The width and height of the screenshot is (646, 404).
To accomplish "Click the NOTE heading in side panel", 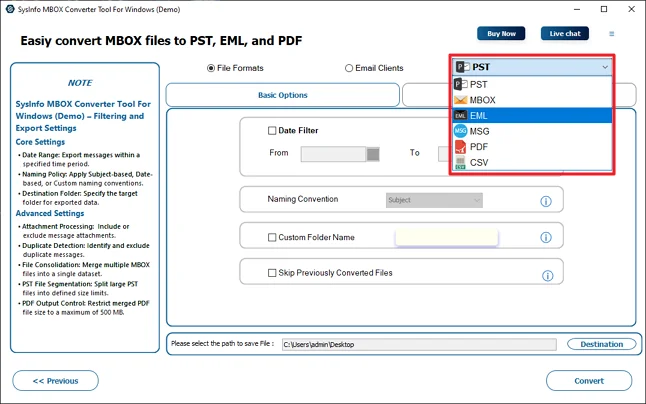I will click(80, 83).
